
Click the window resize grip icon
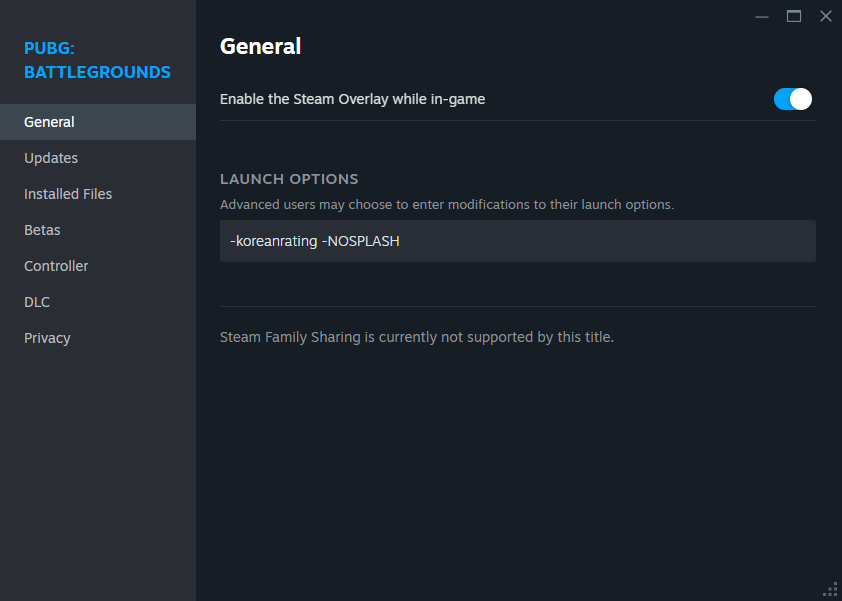coord(830,589)
